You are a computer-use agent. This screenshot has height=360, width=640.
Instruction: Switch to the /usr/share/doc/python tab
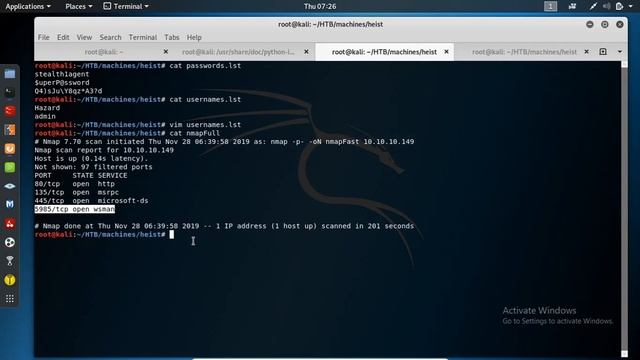(238, 52)
